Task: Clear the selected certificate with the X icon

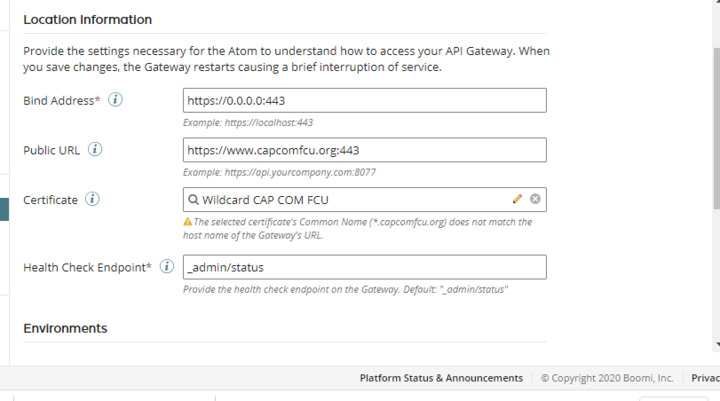Action: click(535, 199)
